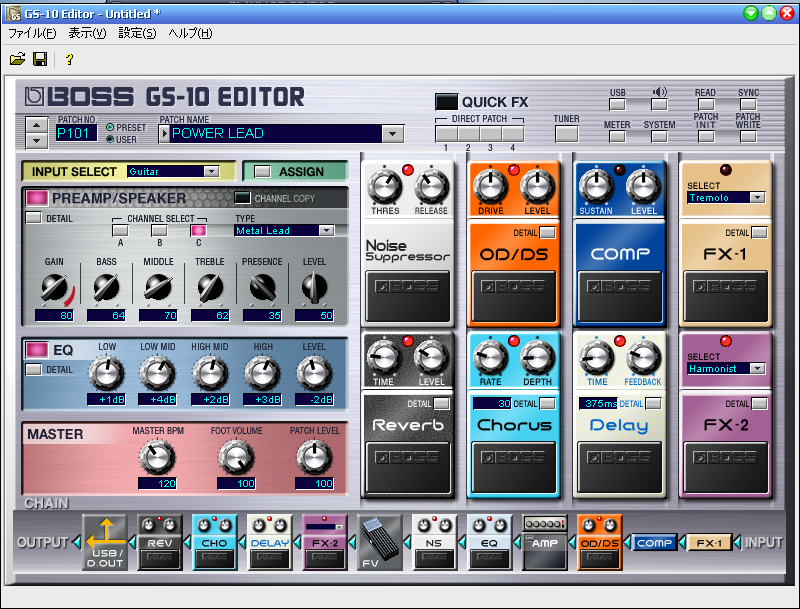Toggle the EQ on/off switch

[x=37, y=350]
